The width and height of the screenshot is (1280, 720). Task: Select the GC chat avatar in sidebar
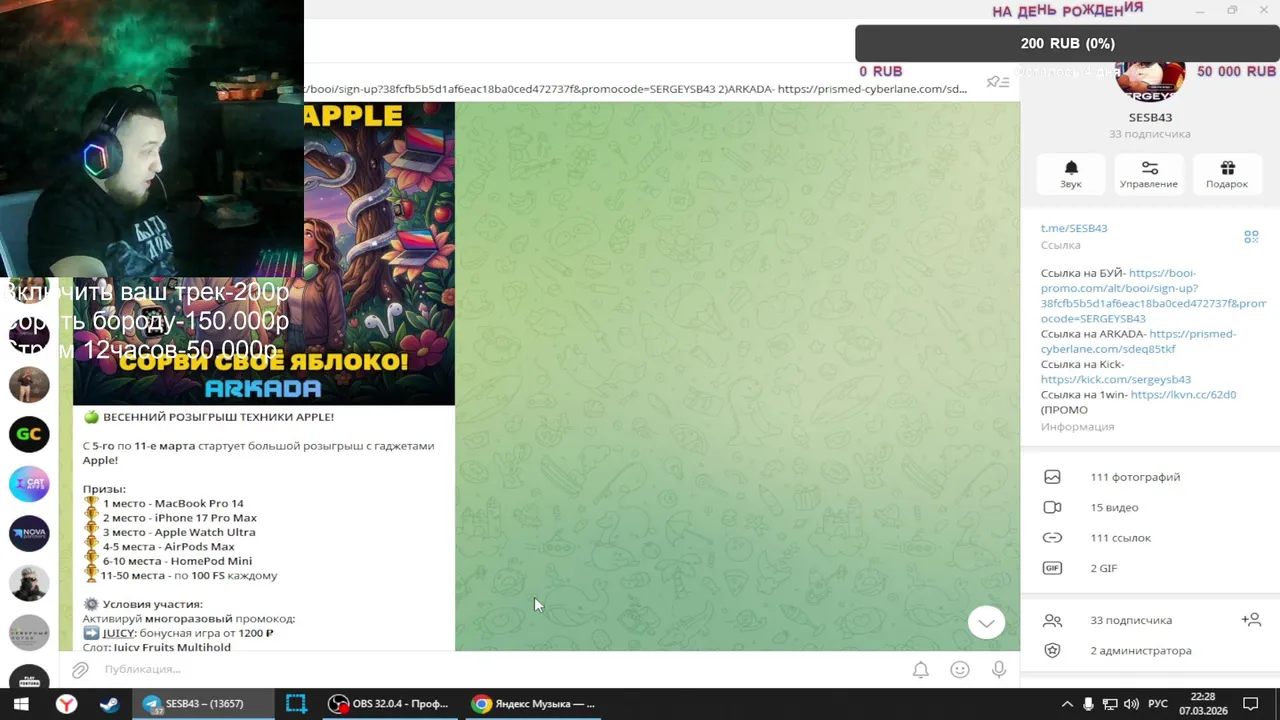(x=29, y=435)
